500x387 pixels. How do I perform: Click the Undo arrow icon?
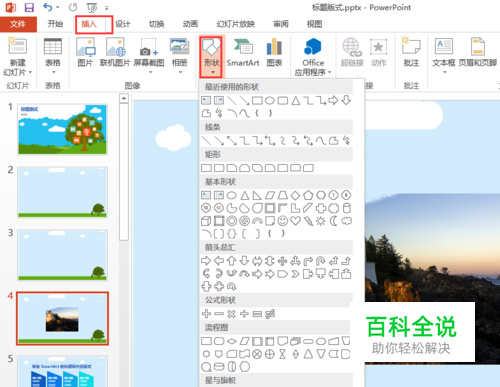pyautogui.click(x=48, y=7)
